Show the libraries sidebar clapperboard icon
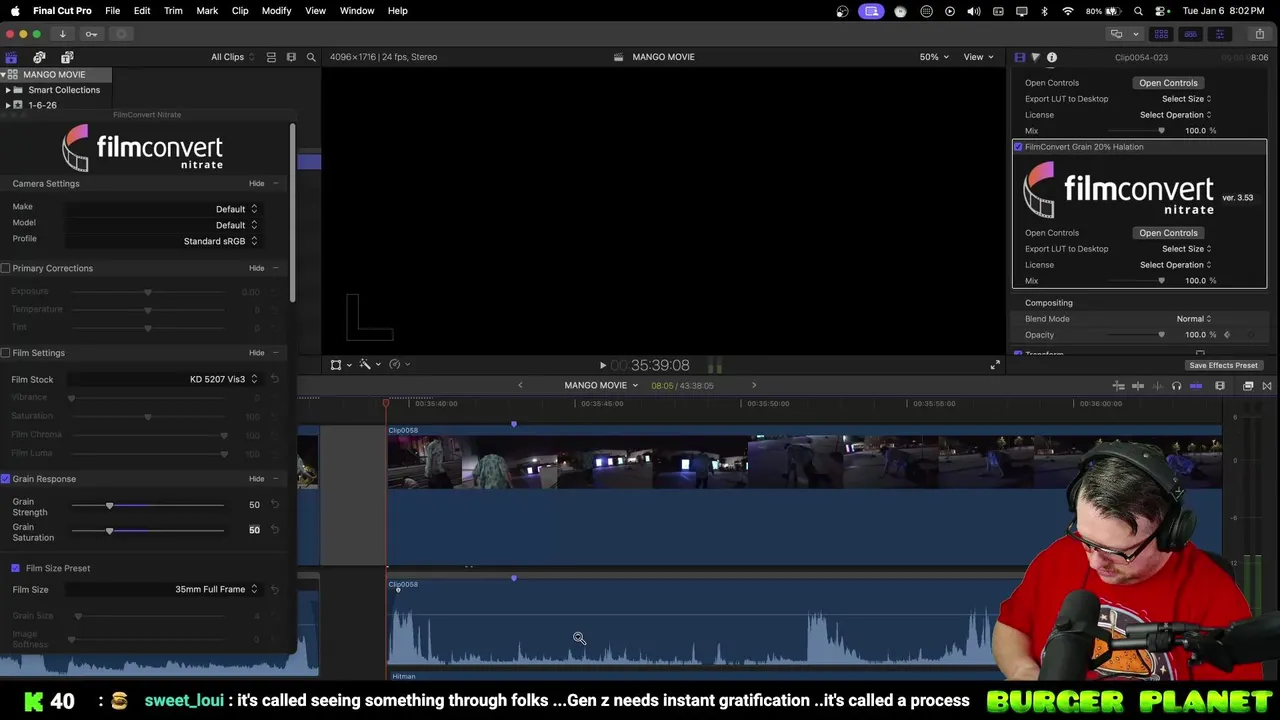The image size is (1280, 720). (x=11, y=57)
